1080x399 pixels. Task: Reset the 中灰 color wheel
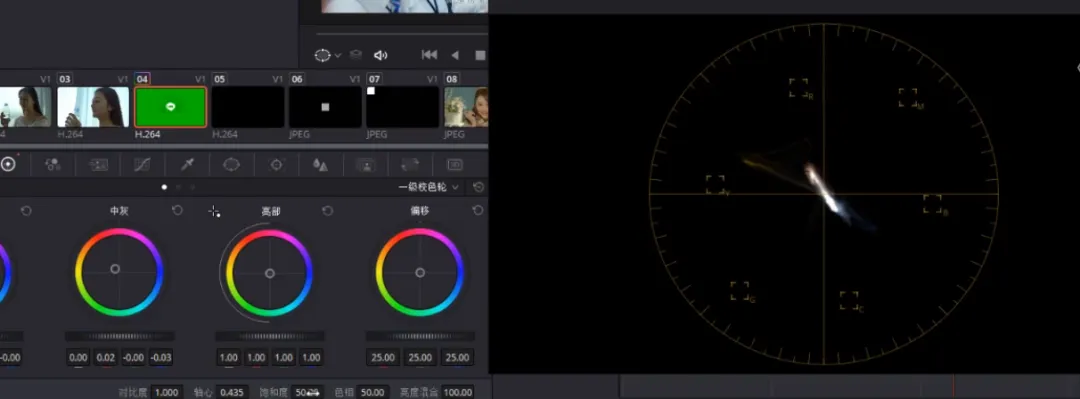[177, 210]
